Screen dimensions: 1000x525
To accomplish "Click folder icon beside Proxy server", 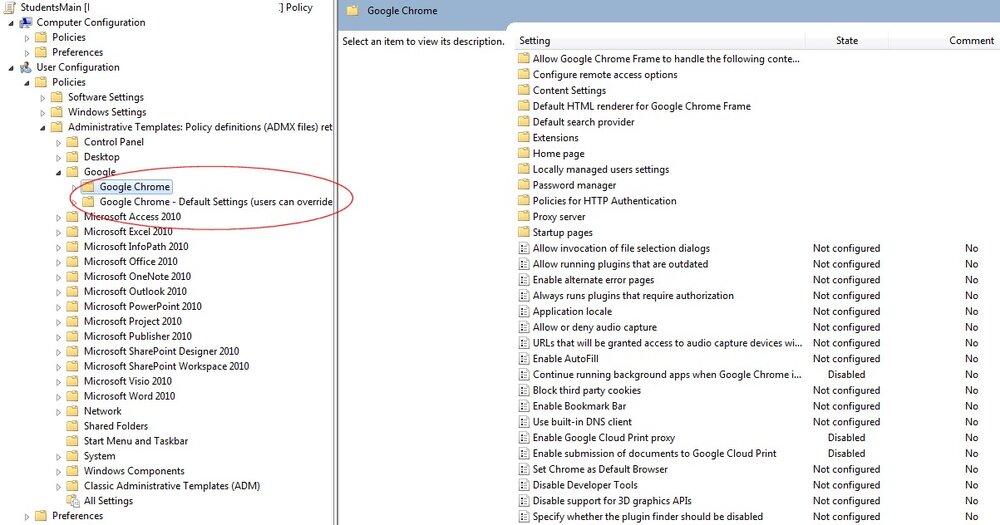I will [524, 216].
